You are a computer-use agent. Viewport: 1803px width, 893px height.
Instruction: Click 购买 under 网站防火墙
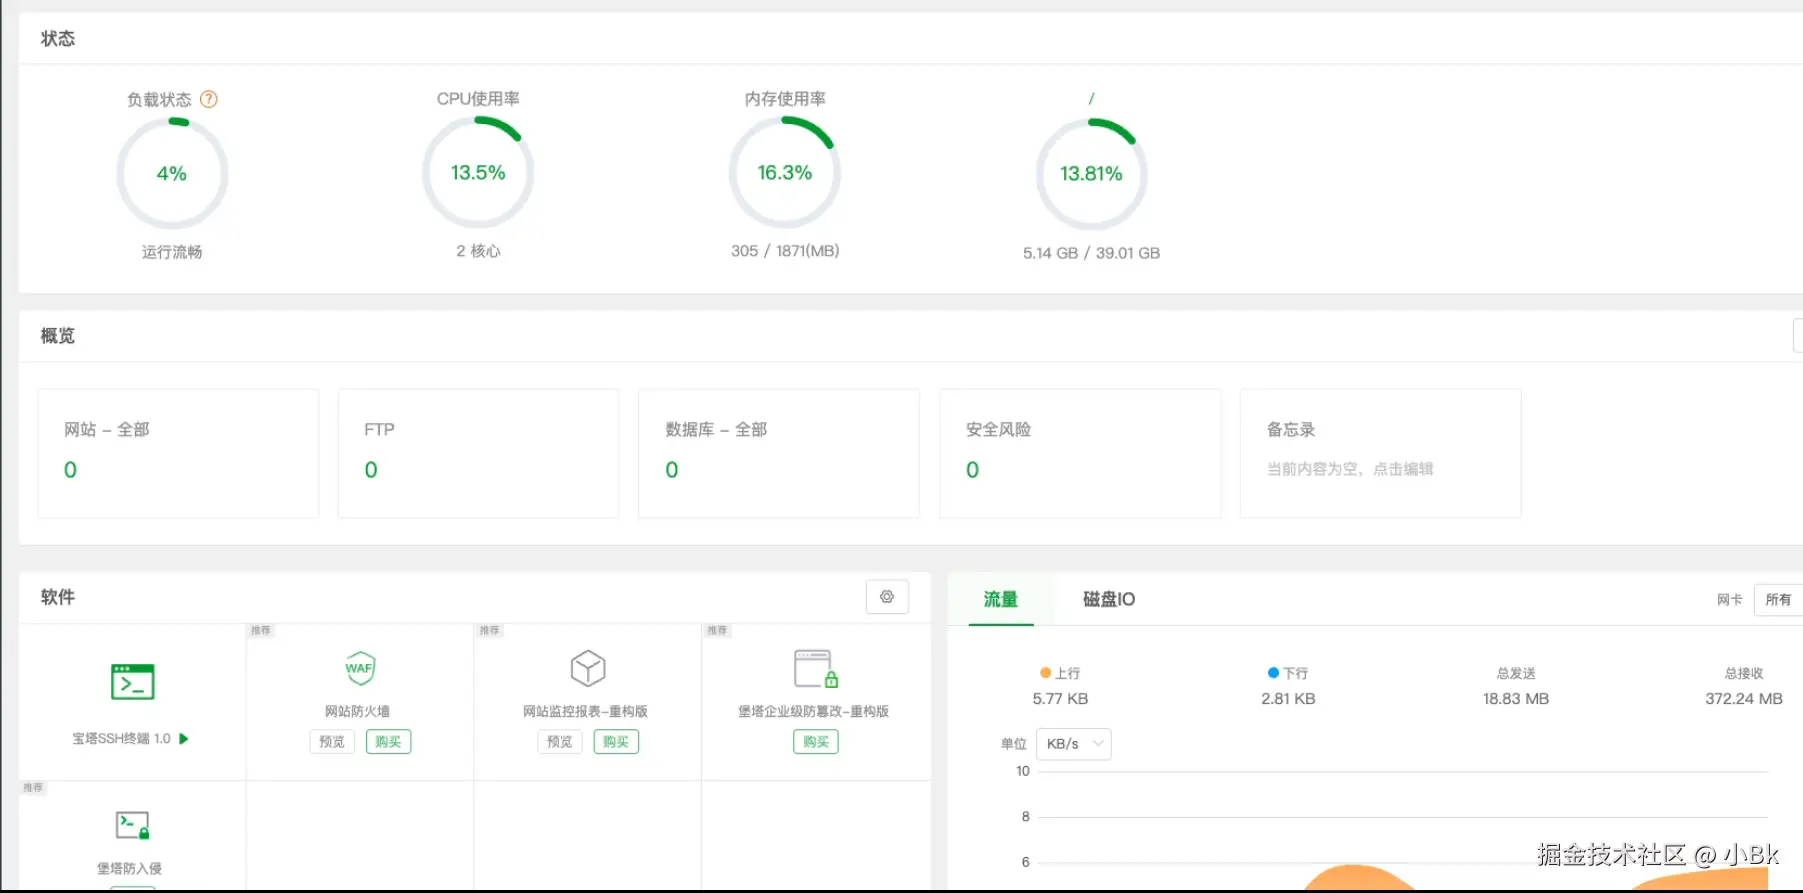[x=388, y=742]
